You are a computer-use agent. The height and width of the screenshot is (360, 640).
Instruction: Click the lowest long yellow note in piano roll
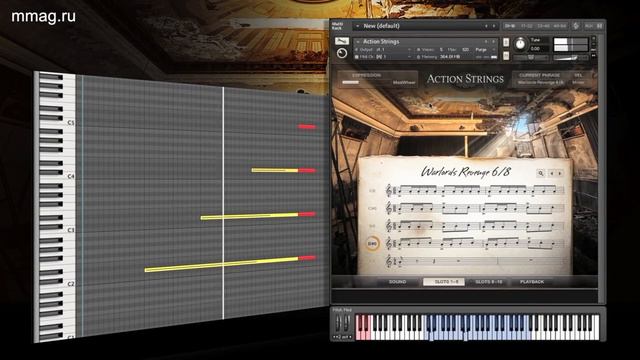coord(222,264)
